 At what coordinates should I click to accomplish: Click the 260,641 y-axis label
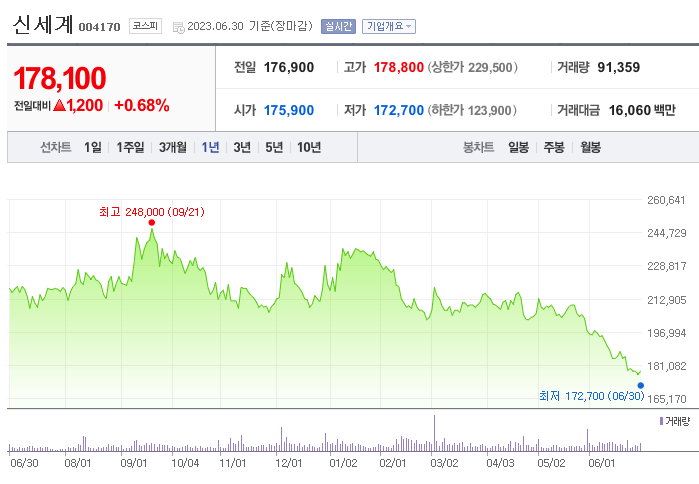click(x=666, y=200)
